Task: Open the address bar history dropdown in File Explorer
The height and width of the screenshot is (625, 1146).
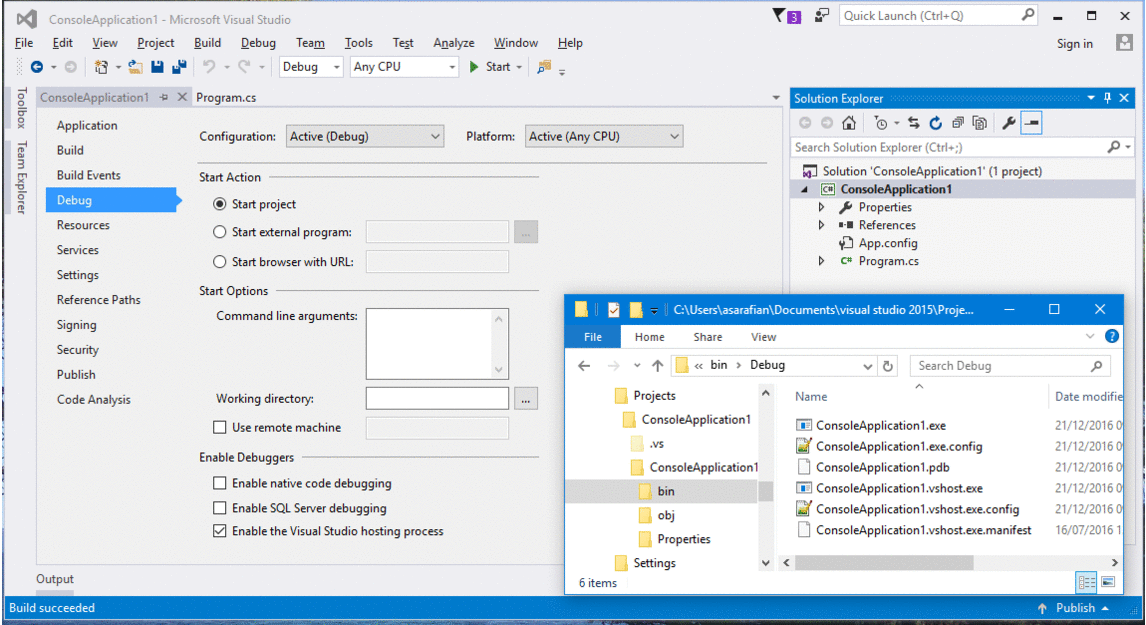Action: pos(868,366)
